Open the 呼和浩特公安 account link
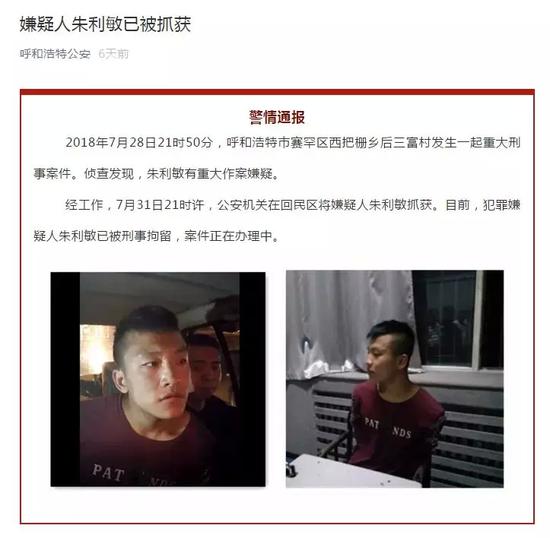550x538 pixels. (55, 54)
